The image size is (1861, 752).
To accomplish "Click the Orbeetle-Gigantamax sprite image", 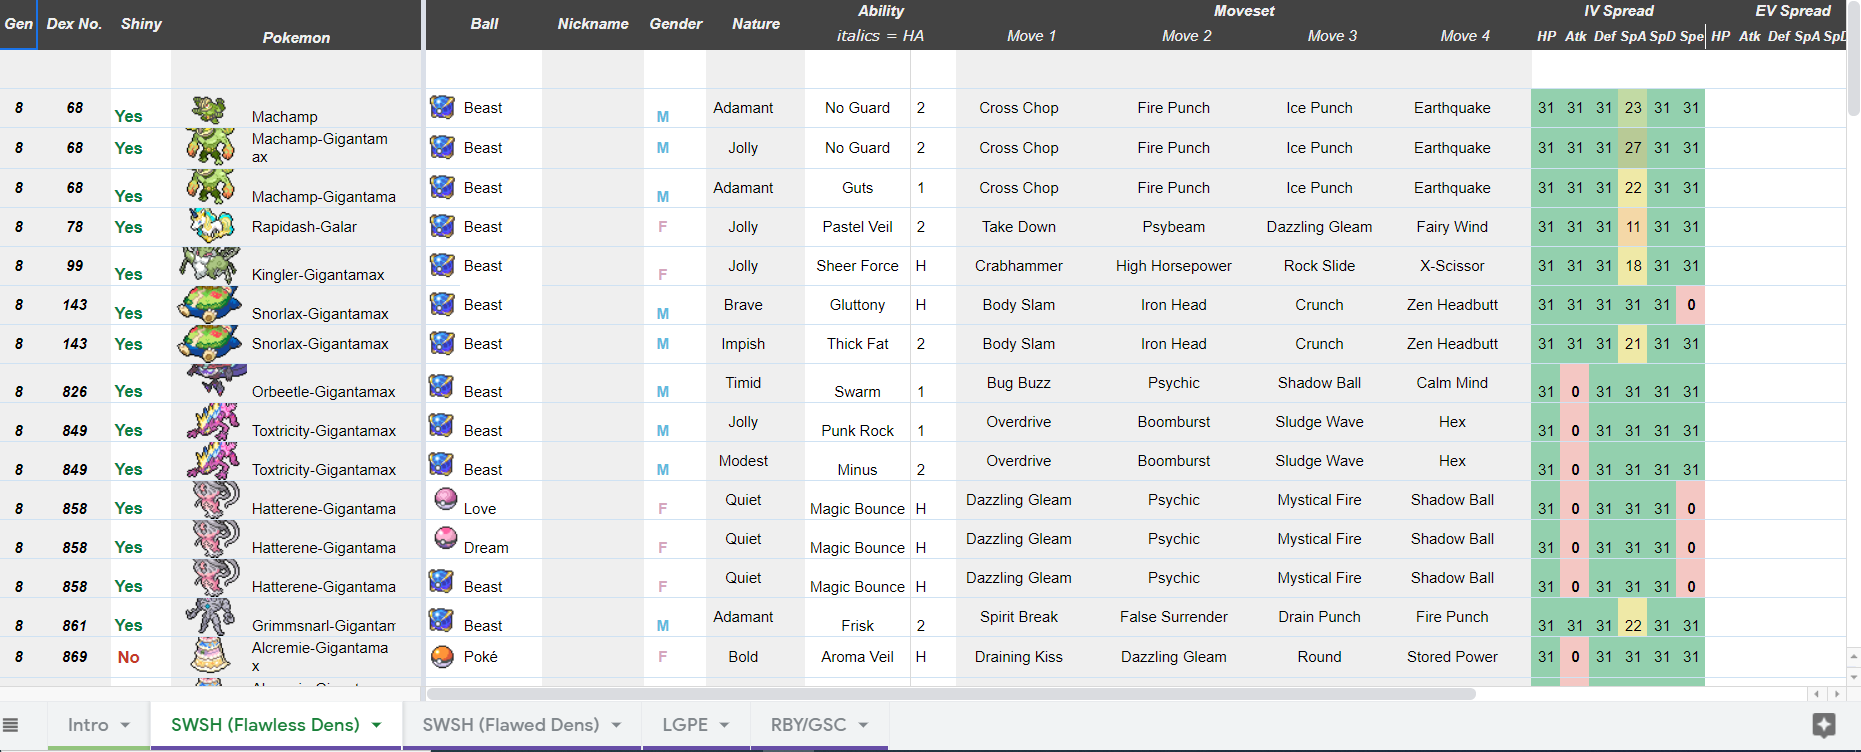I will (217, 379).
